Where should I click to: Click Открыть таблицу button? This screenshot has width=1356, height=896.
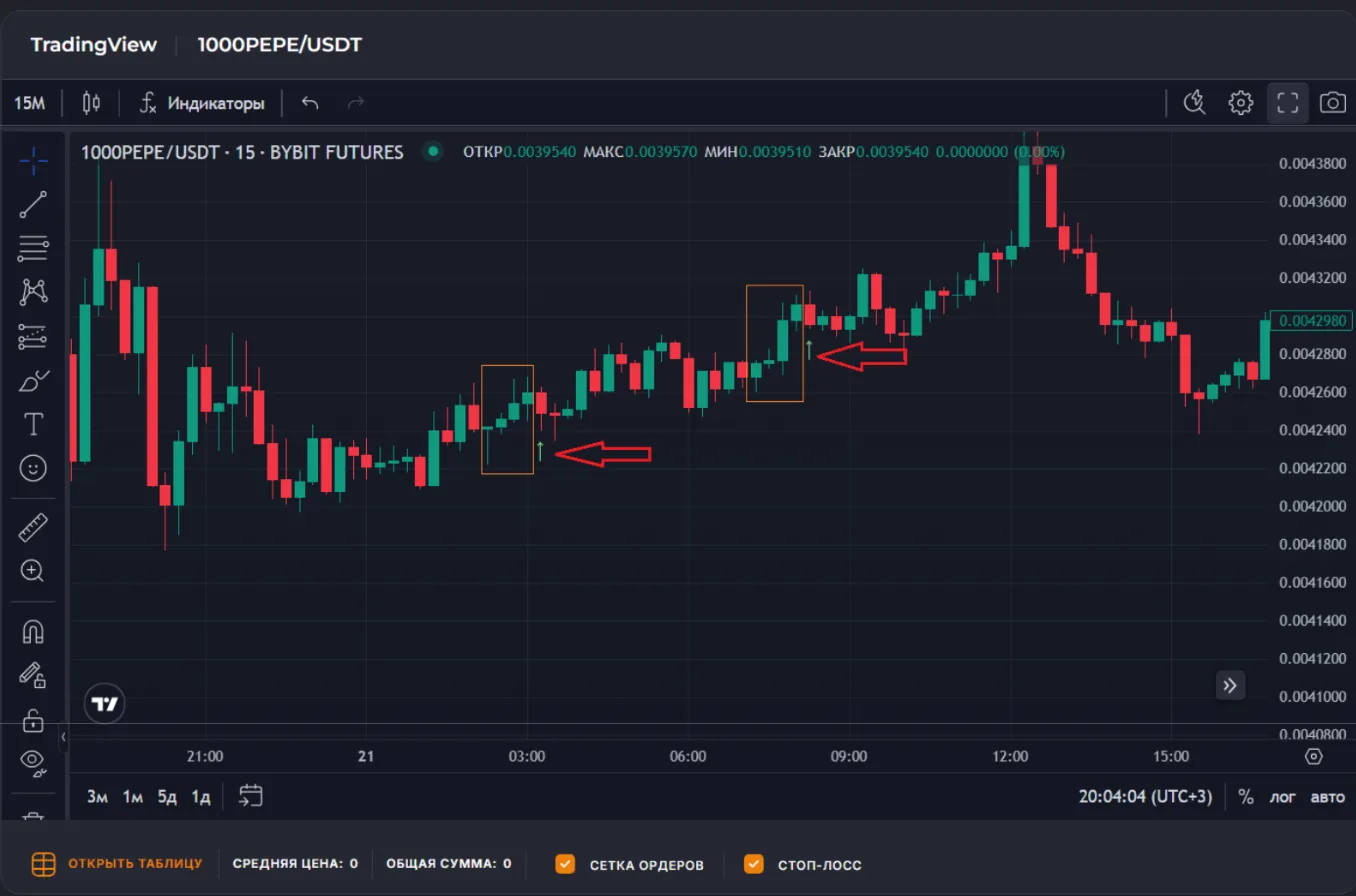118,864
